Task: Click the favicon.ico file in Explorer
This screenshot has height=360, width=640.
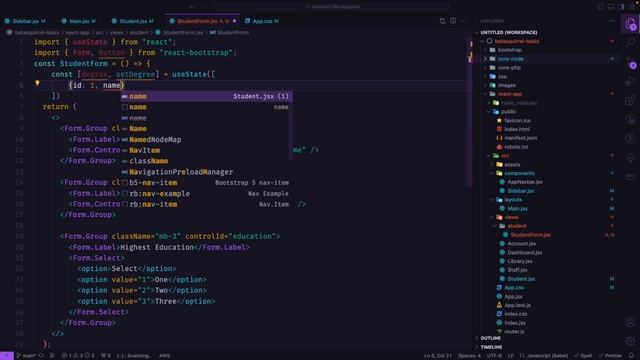Action: click(518, 120)
